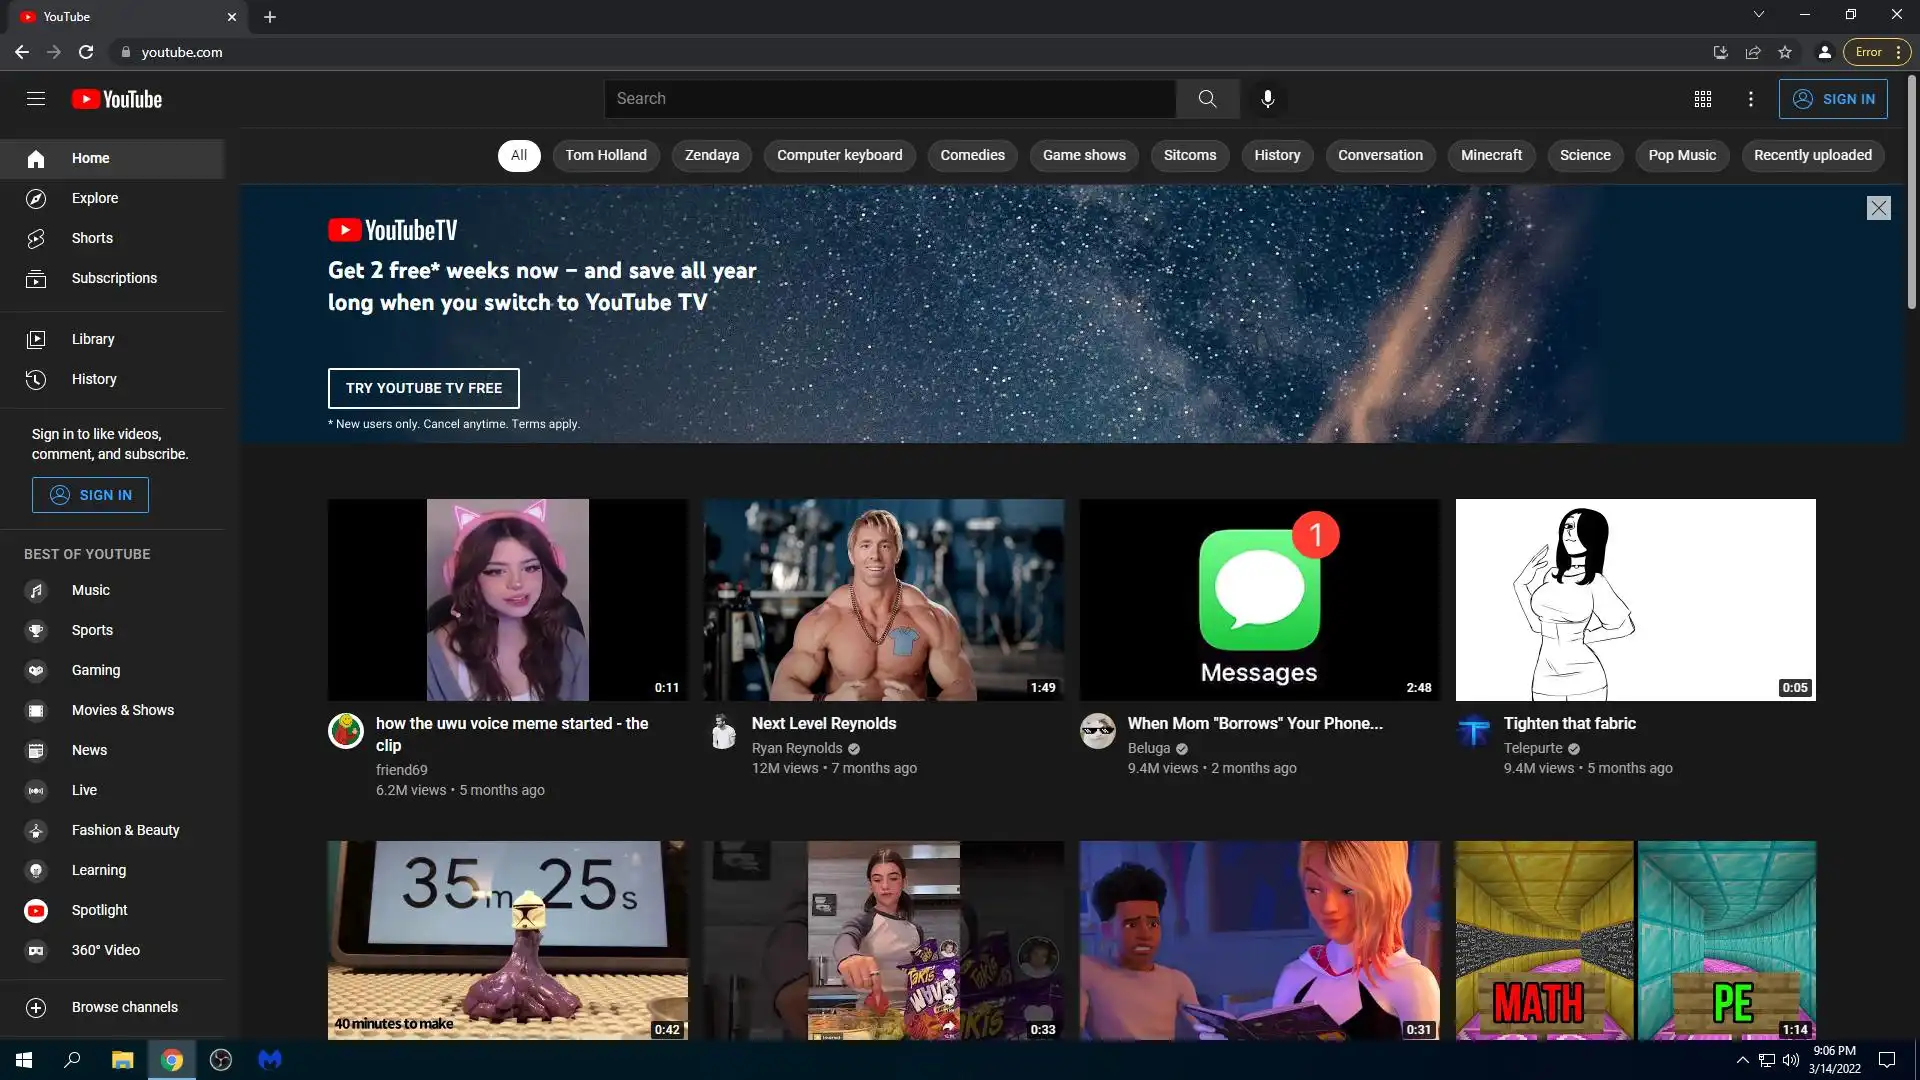Open Shorts from the sidebar

(x=92, y=238)
